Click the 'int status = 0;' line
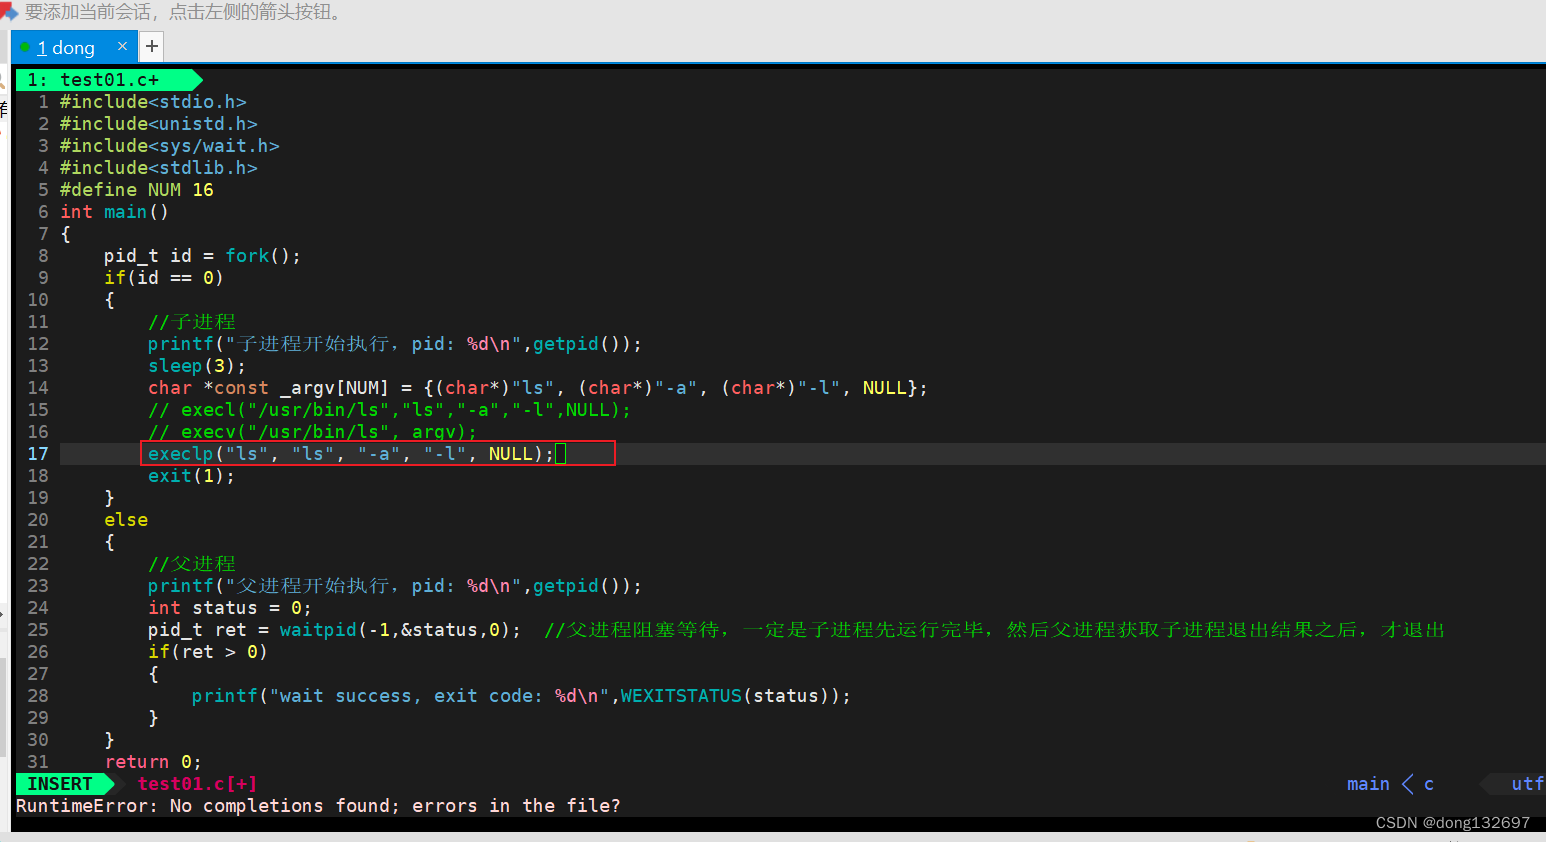 point(230,608)
